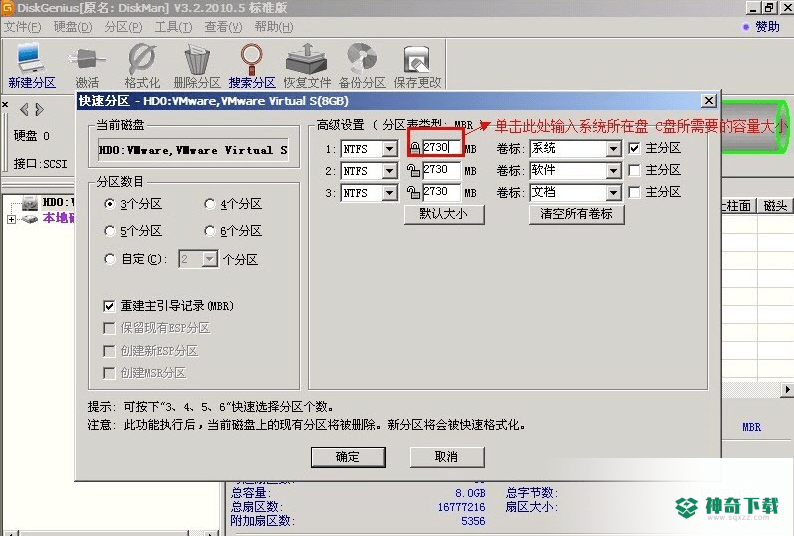Click the 16777216 total sectors value
This screenshot has height=536, width=794.
click(x=461, y=507)
